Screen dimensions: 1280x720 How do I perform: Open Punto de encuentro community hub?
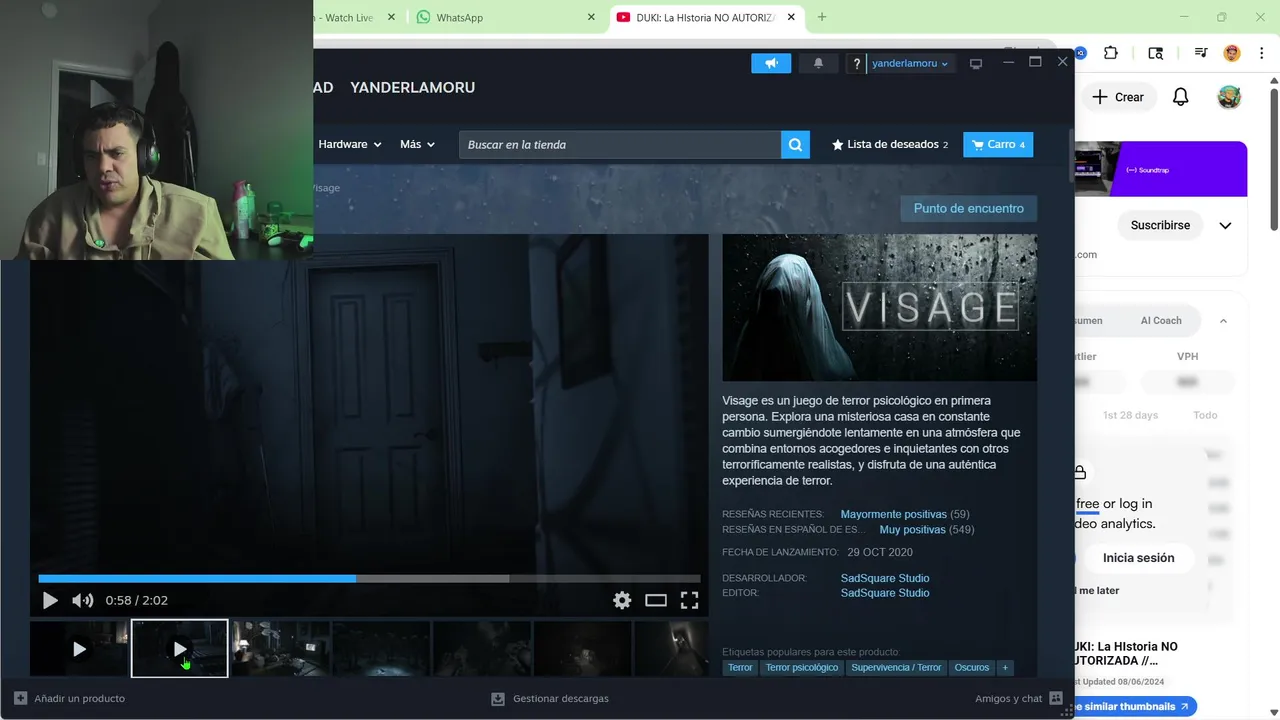tap(968, 208)
